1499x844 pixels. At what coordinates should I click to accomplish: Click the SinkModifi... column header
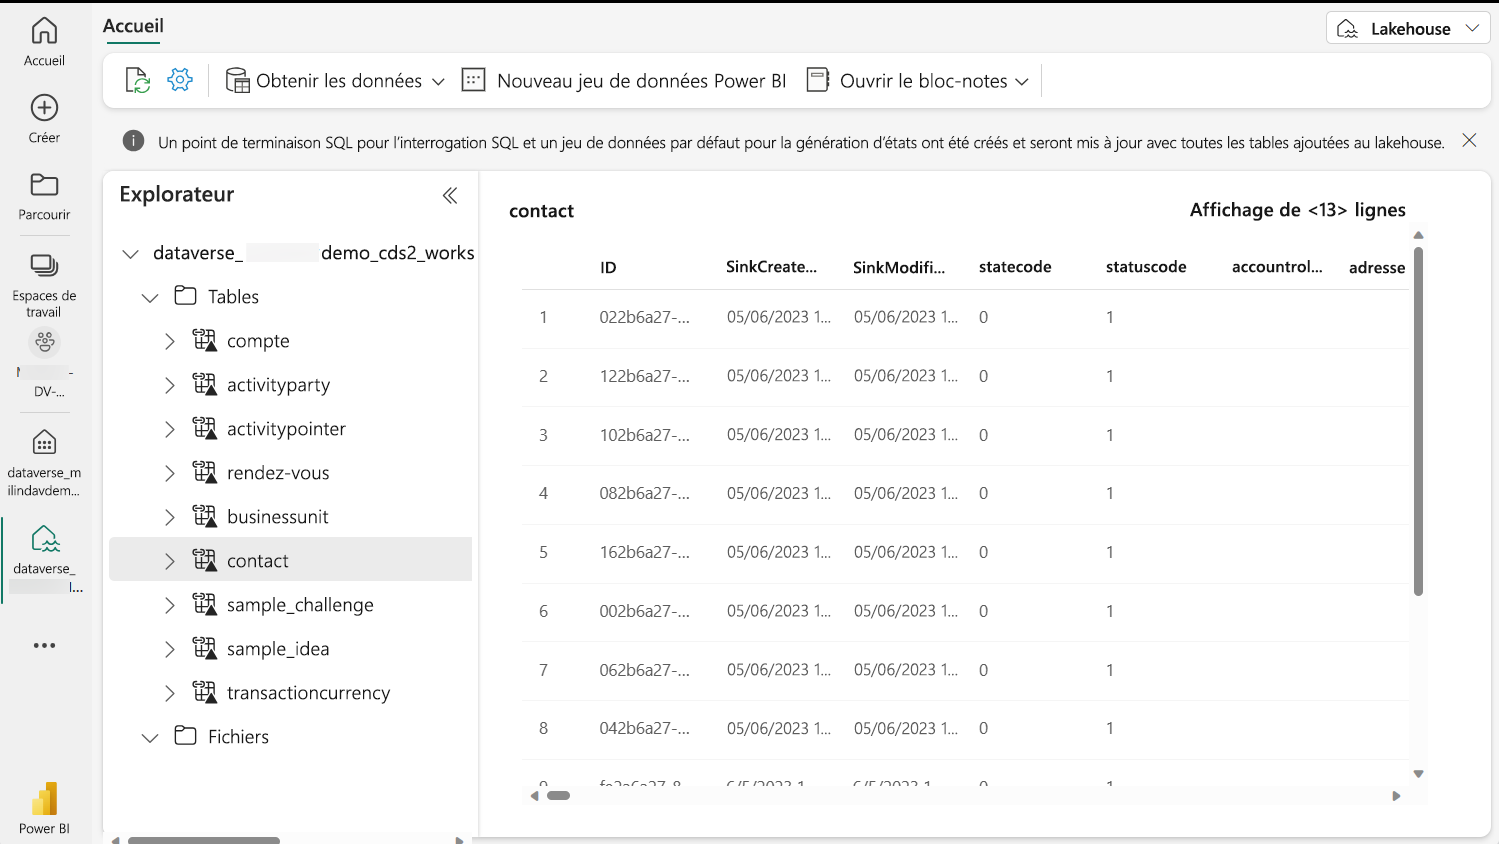[899, 267]
